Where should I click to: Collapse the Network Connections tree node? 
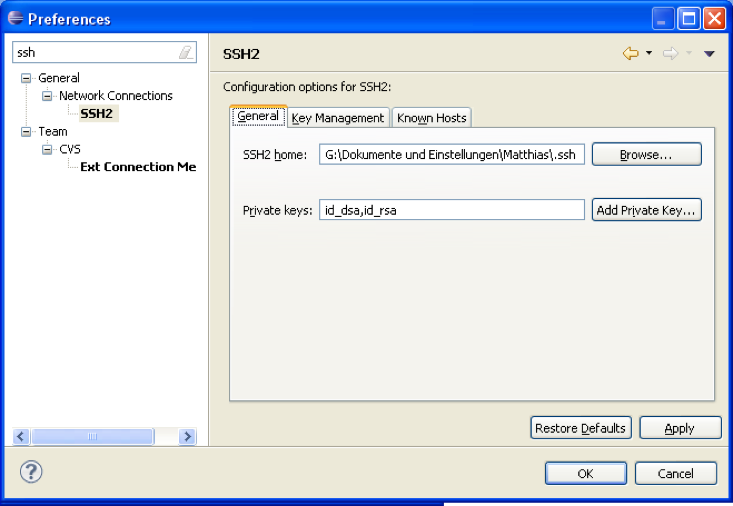pyautogui.click(x=47, y=96)
